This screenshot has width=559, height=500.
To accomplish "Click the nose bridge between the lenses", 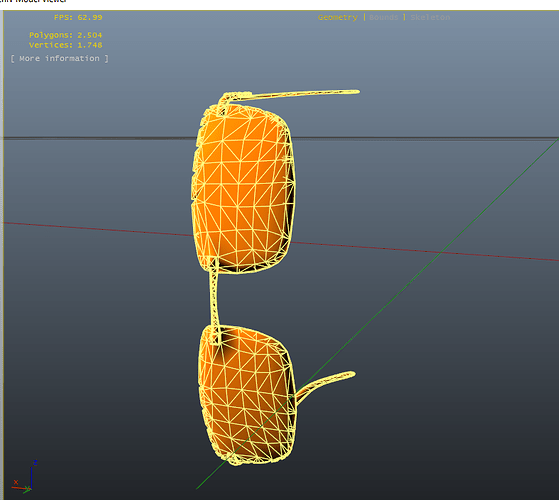I will (x=215, y=300).
